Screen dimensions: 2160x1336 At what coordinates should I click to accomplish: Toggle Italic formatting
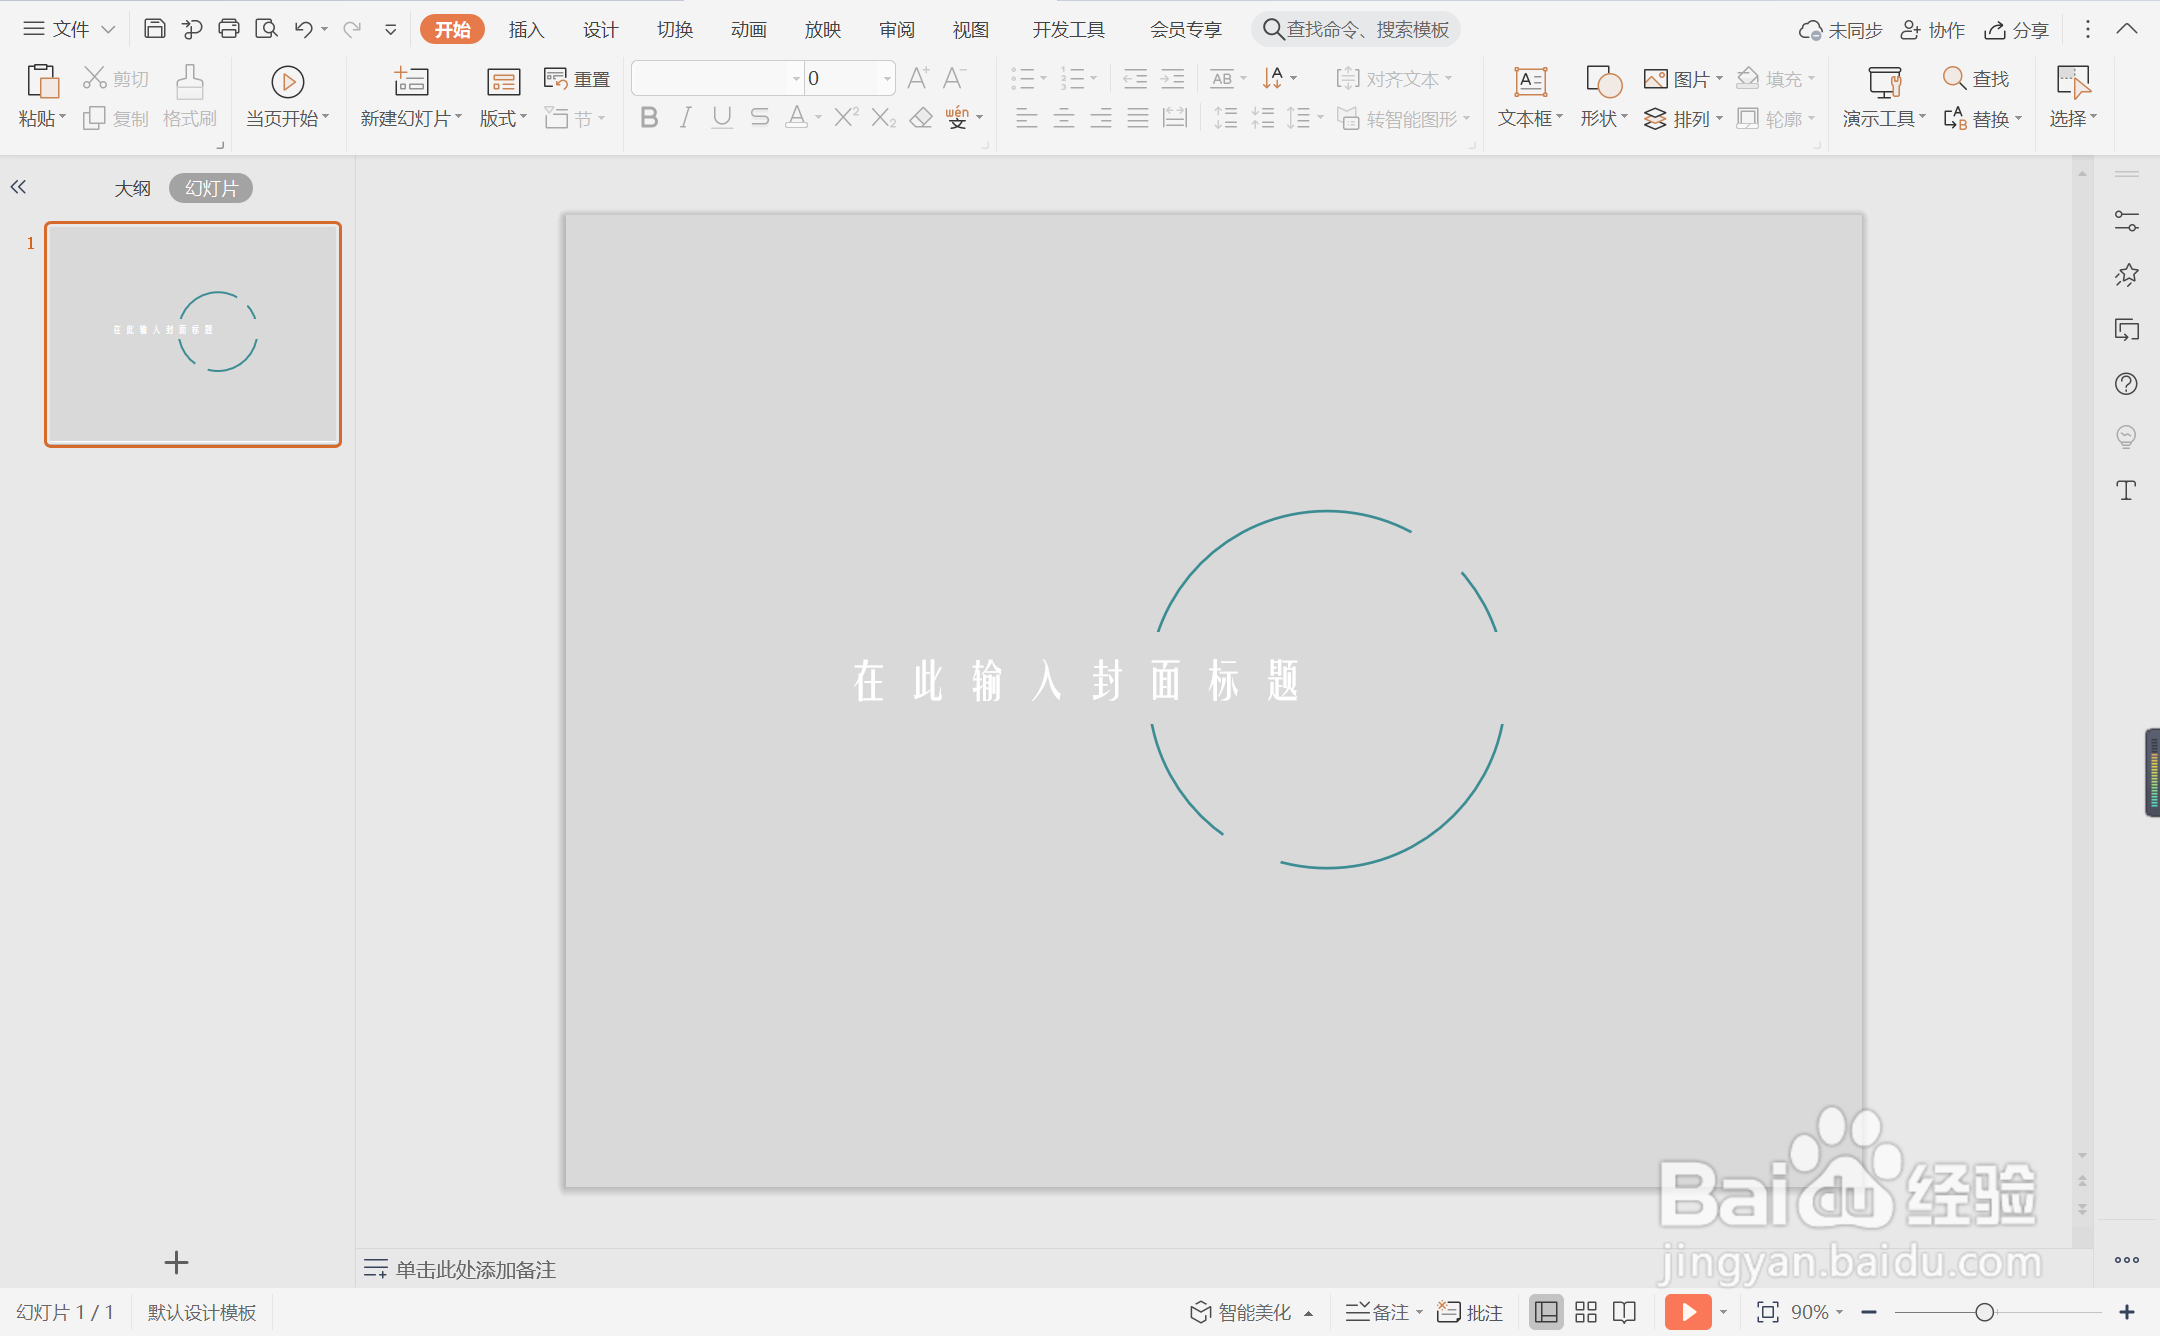pos(685,118)
